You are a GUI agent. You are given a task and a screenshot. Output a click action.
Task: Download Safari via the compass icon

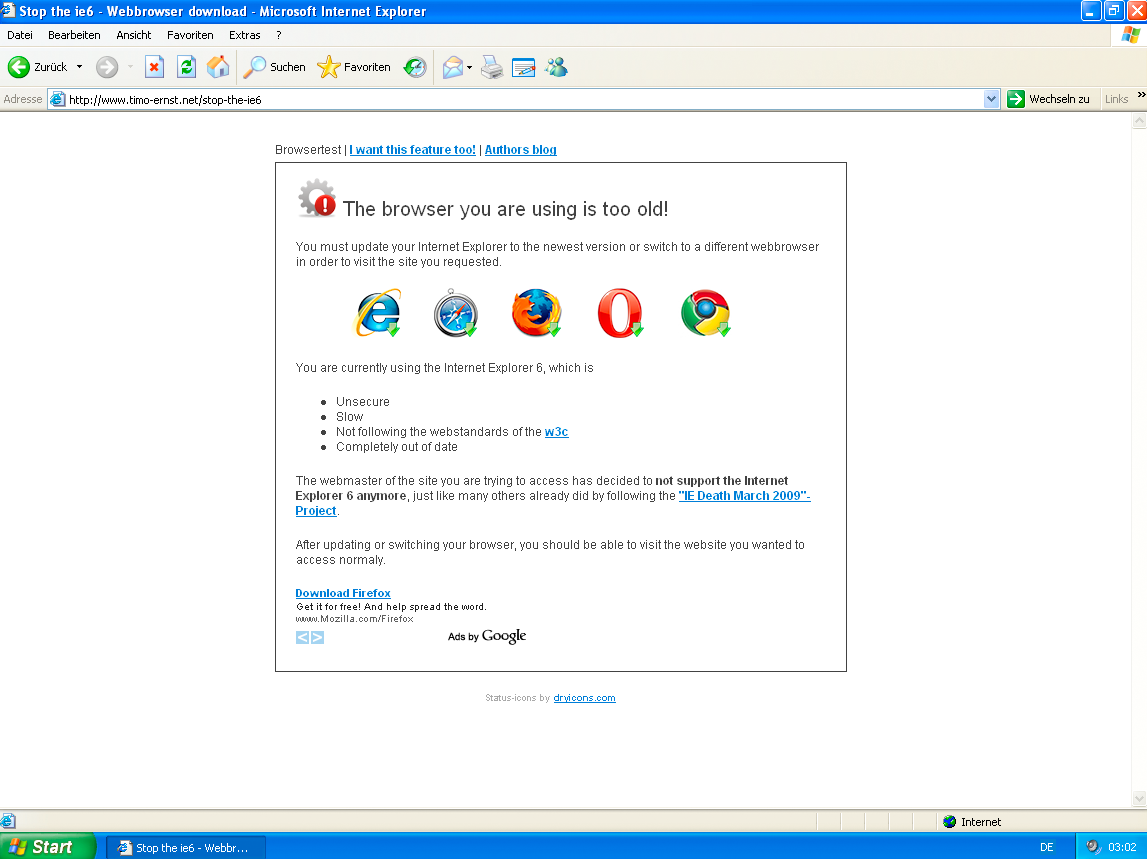(456, 313)
